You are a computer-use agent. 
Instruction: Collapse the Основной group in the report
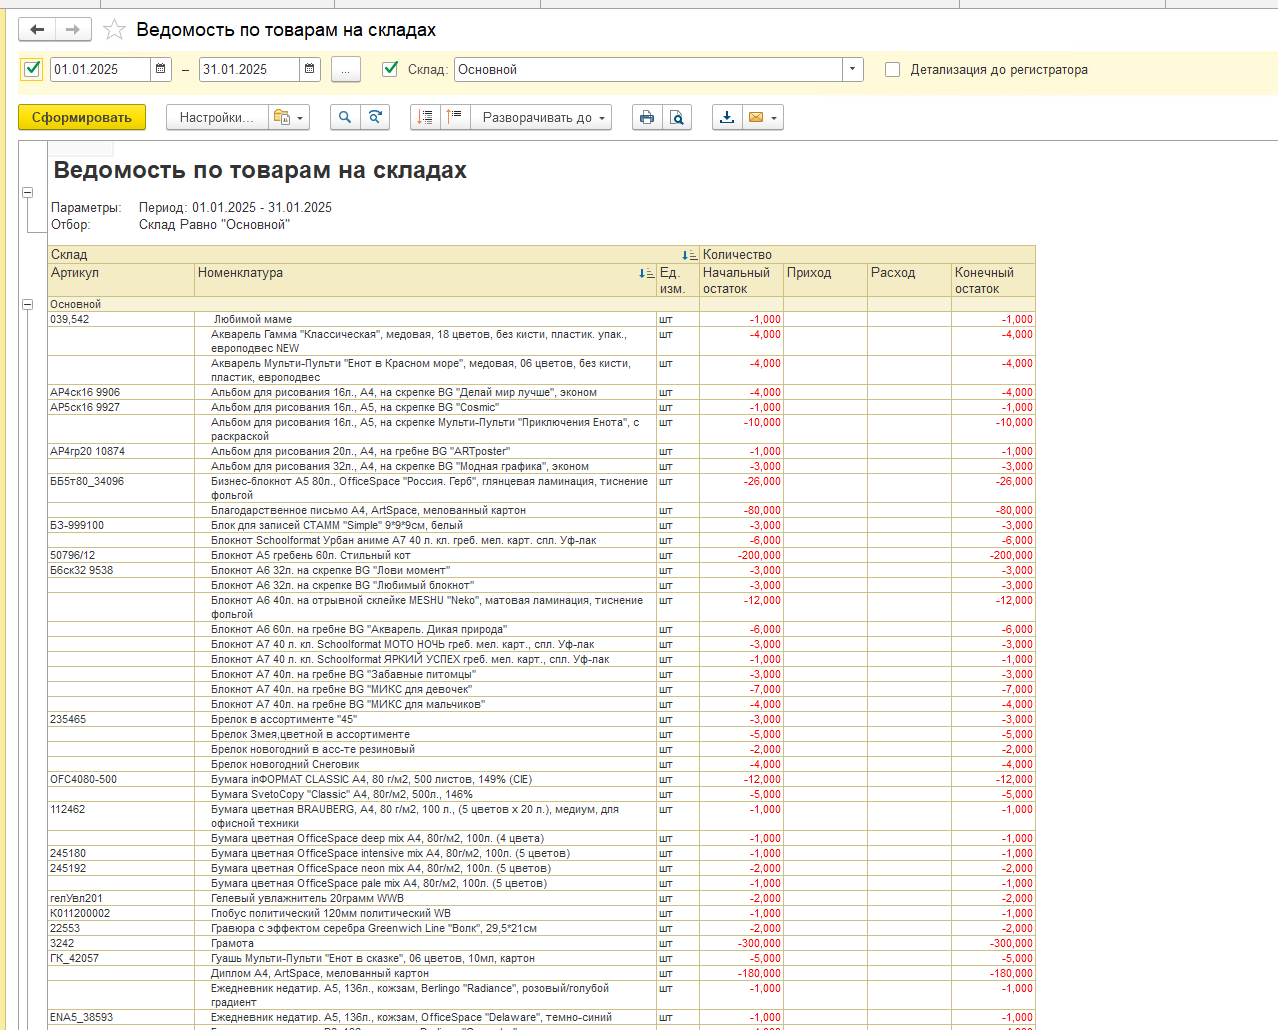[x=28, y=304]
